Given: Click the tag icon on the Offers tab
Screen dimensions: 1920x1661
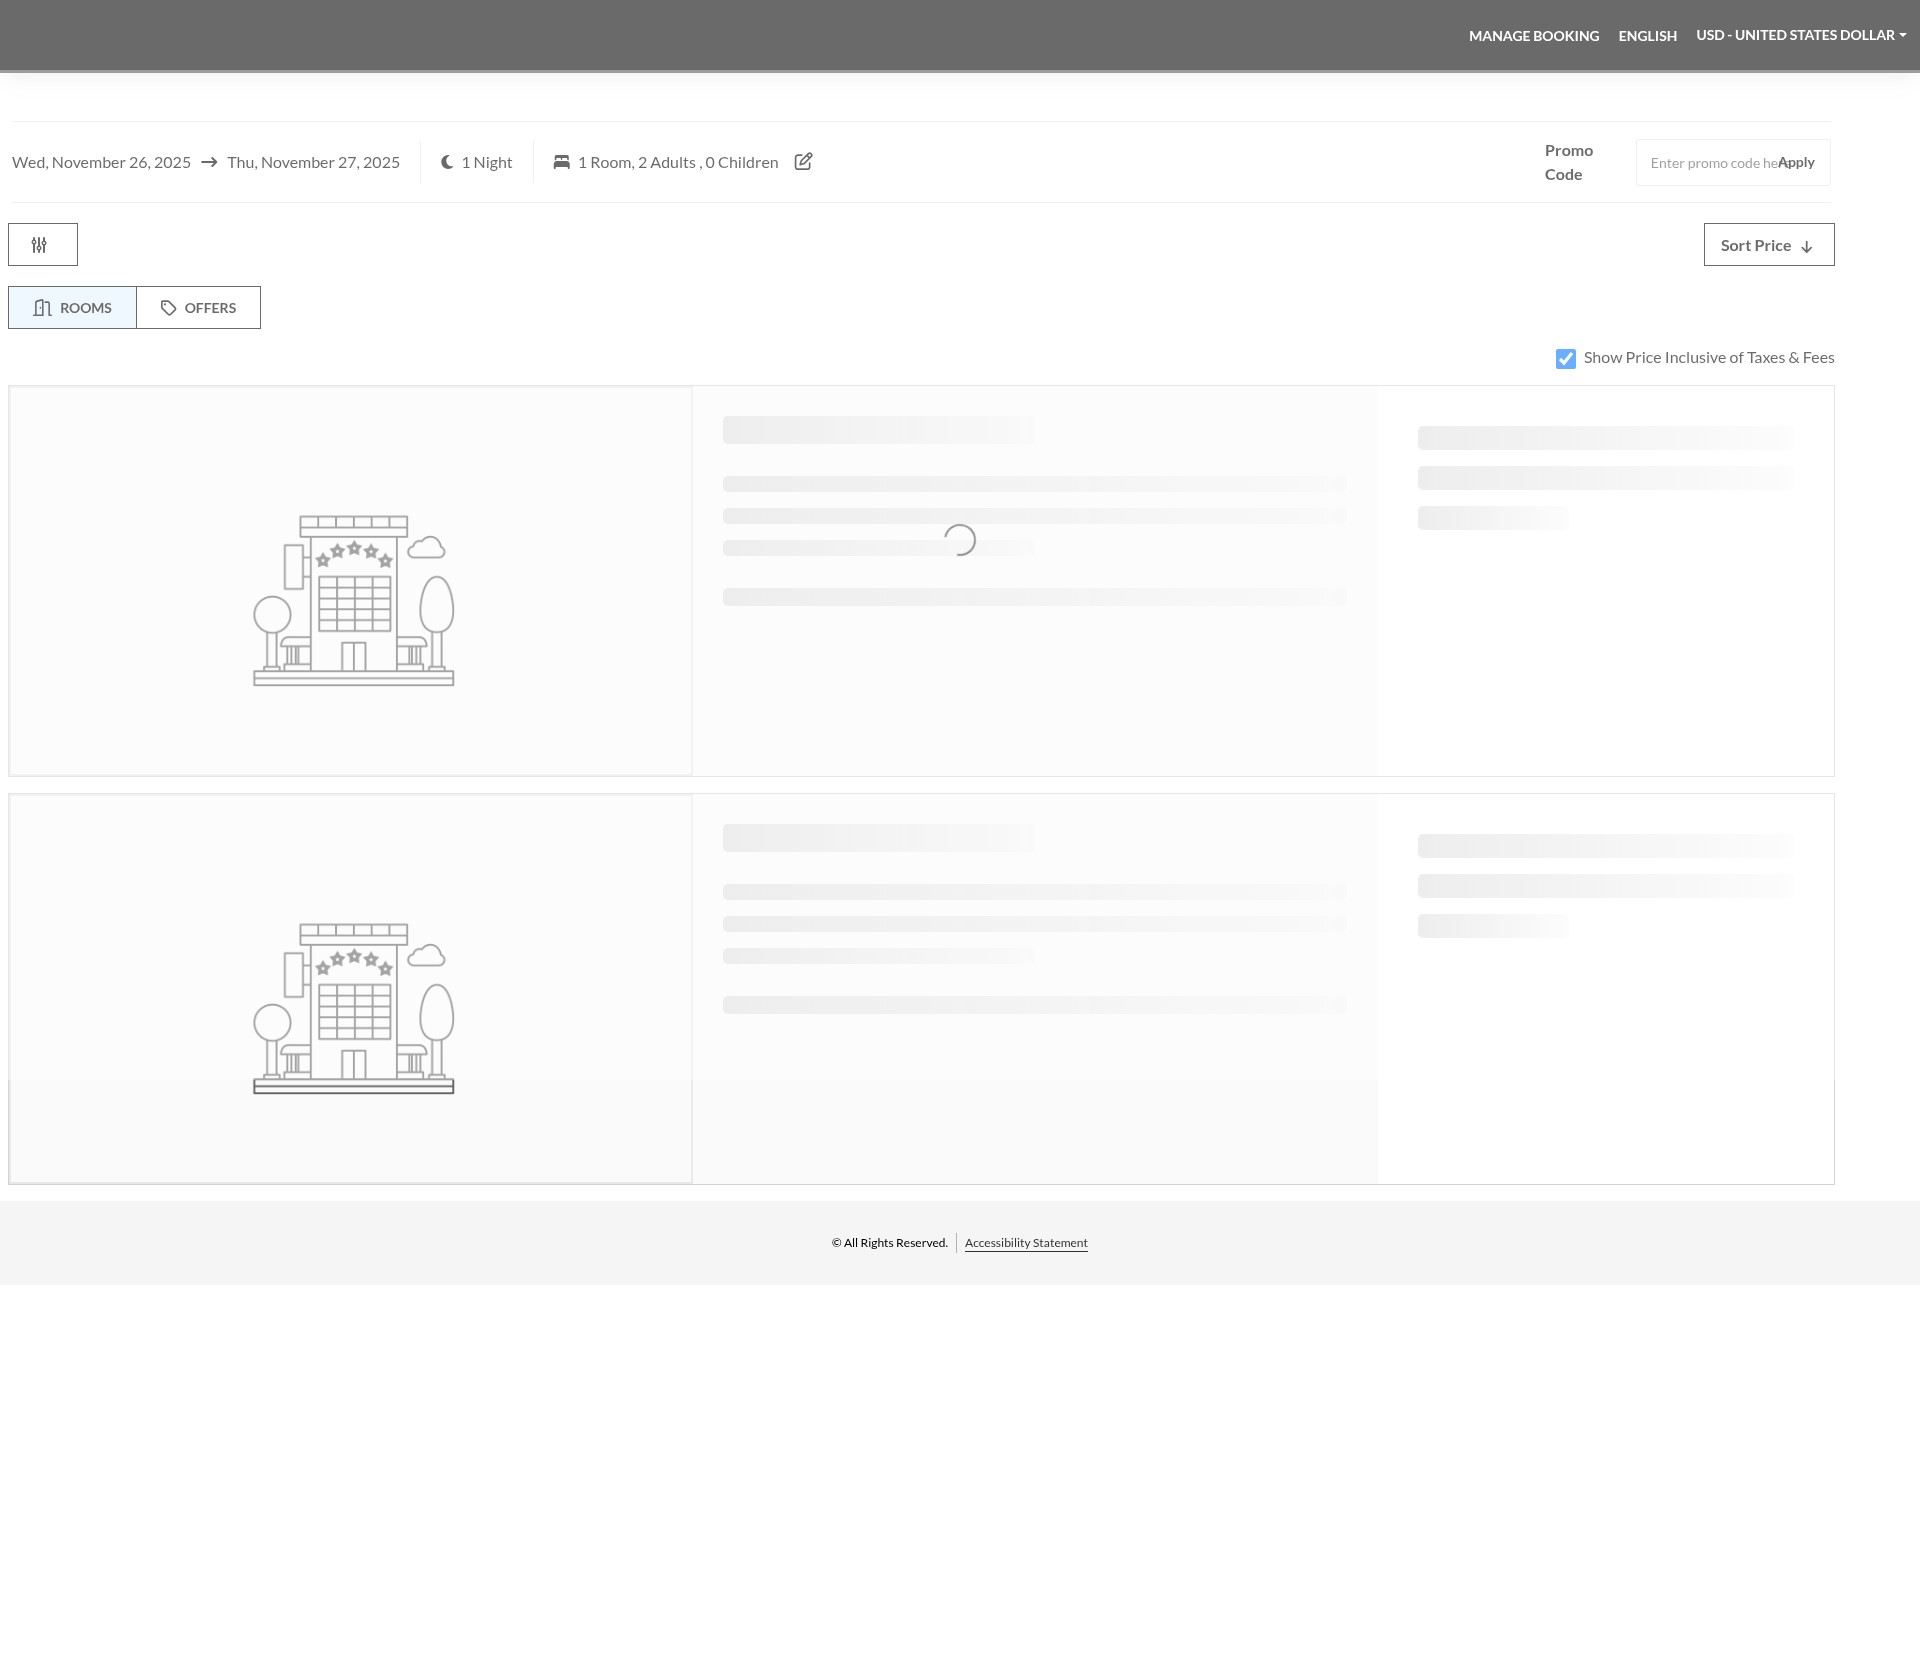Looking at the screenshot, I should pyautogui.click(x=169, y=308).
